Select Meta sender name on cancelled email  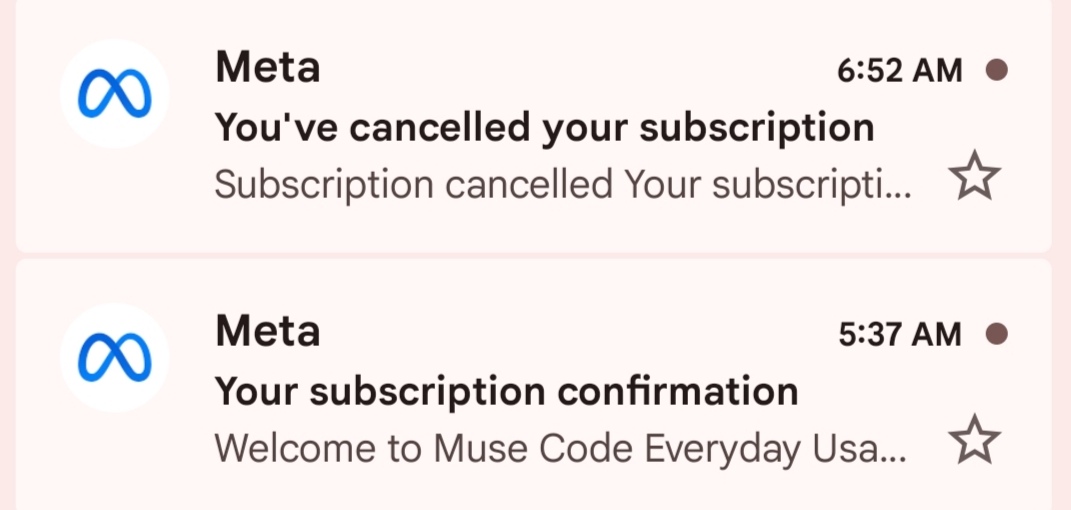tap(268, 68)
